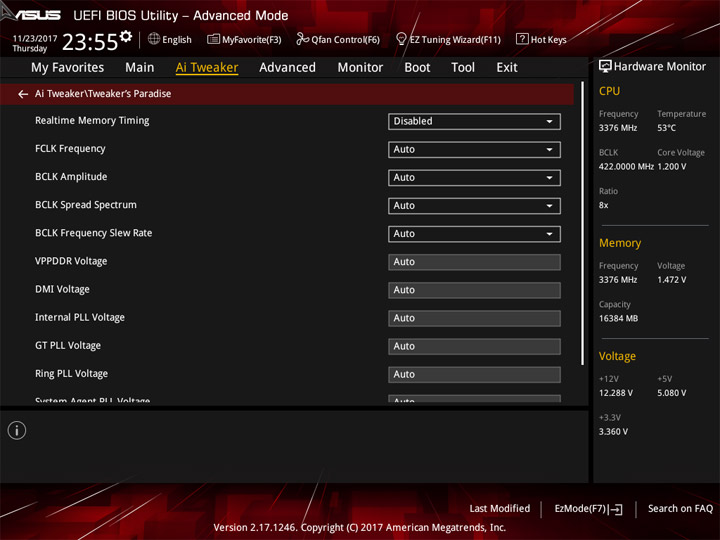Click the FCLK Frequency label
This screenshot has width=720, height=540.
coord(70,149)
